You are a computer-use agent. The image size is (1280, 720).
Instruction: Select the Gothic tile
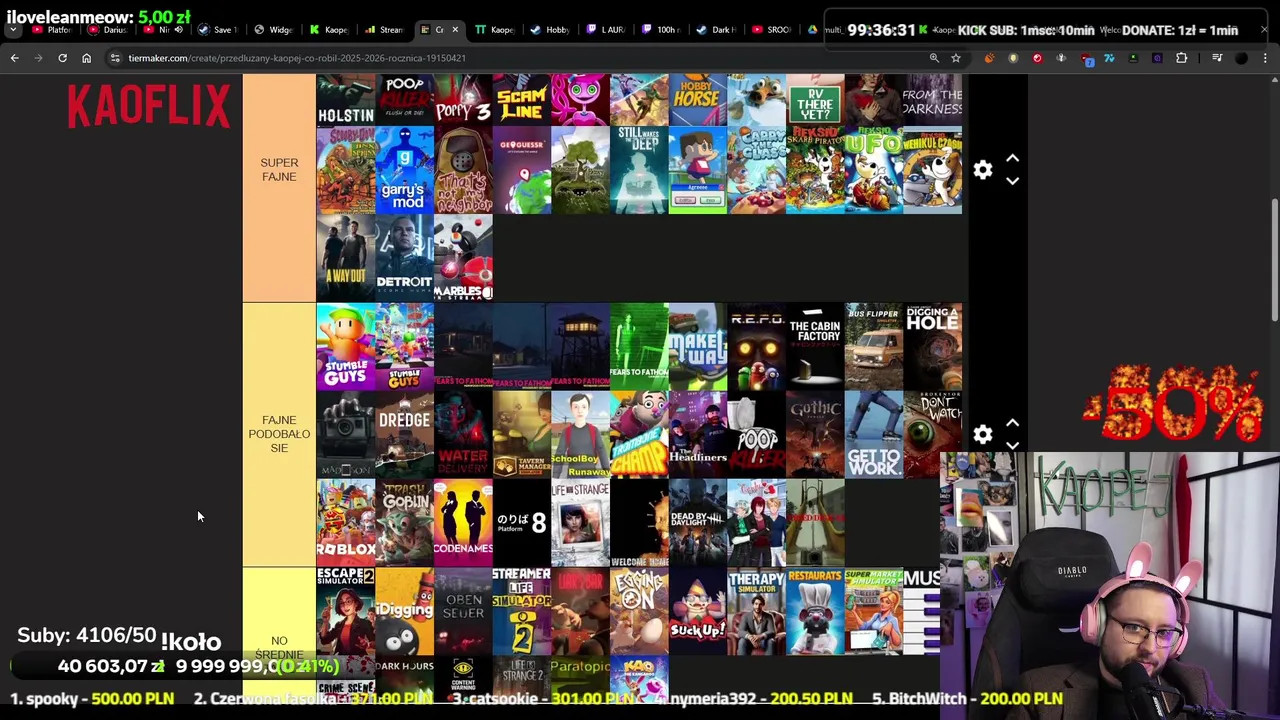[815, 434]
